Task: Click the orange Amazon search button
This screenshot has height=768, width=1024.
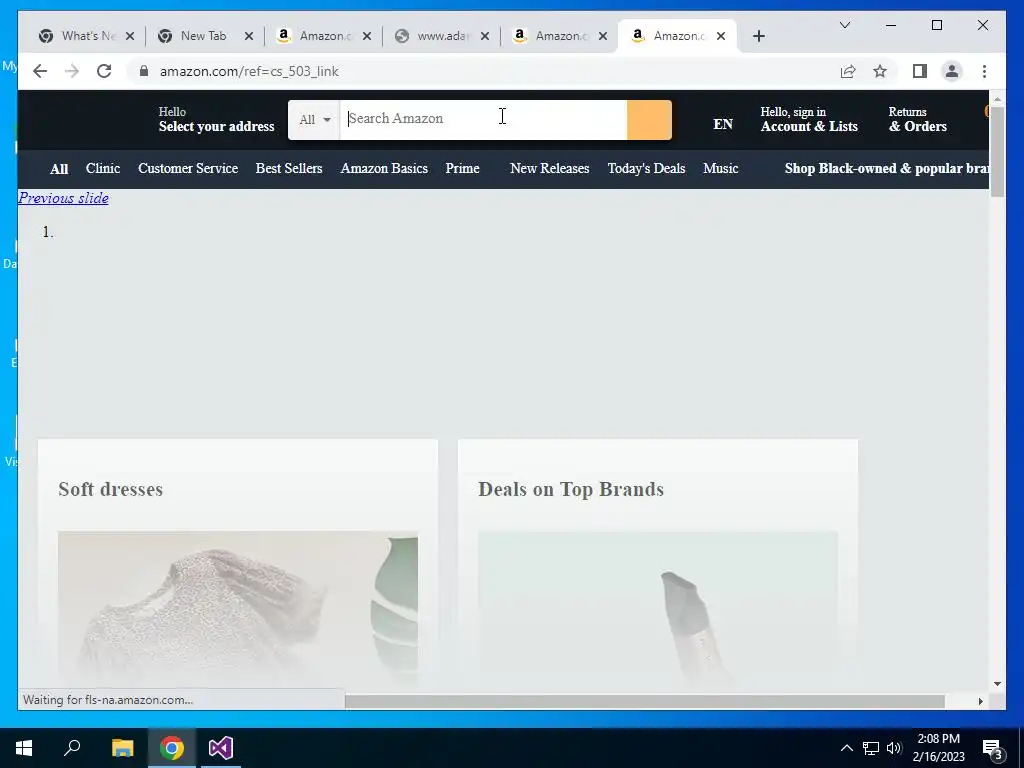Action: pos(649,120)
